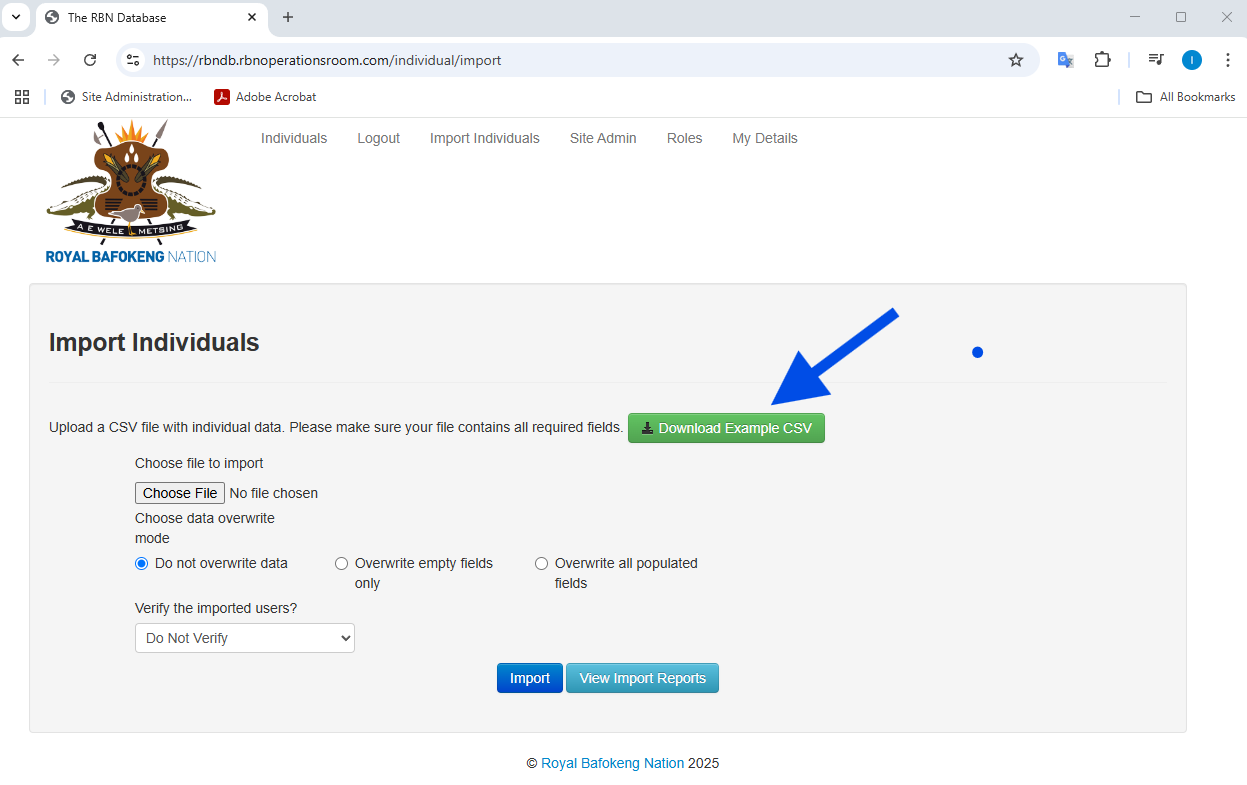The image size is (1247, 785).
Task: Expand the tab search chevron
Action: coord(15,17)
